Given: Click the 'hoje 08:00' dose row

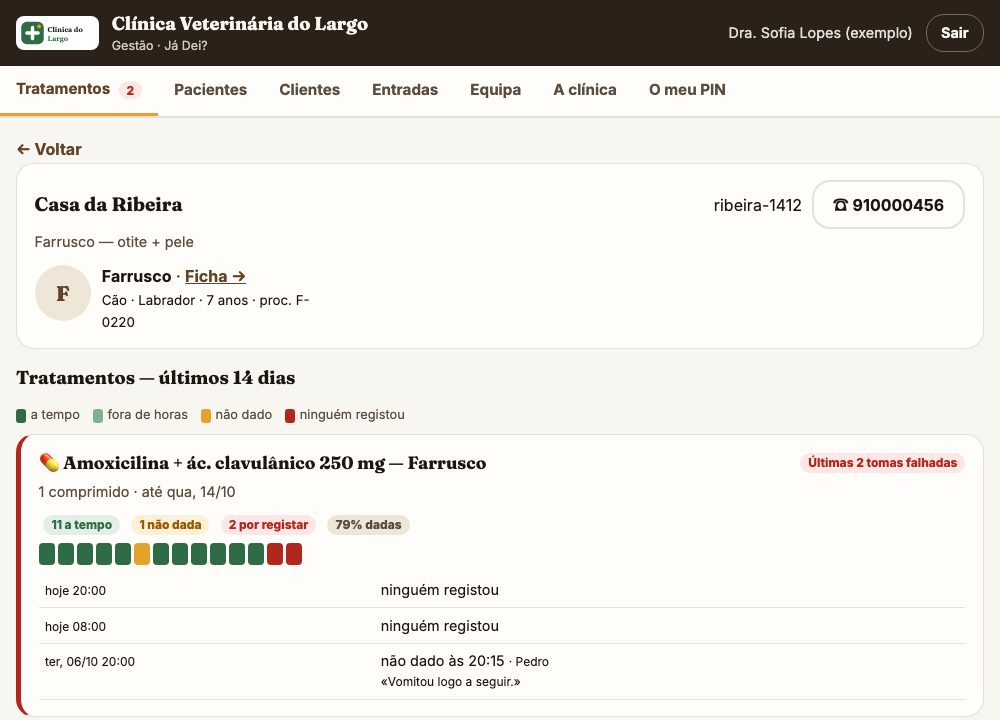Looking at the screenshot, I should pyautogui.click(x=502, y=626).
